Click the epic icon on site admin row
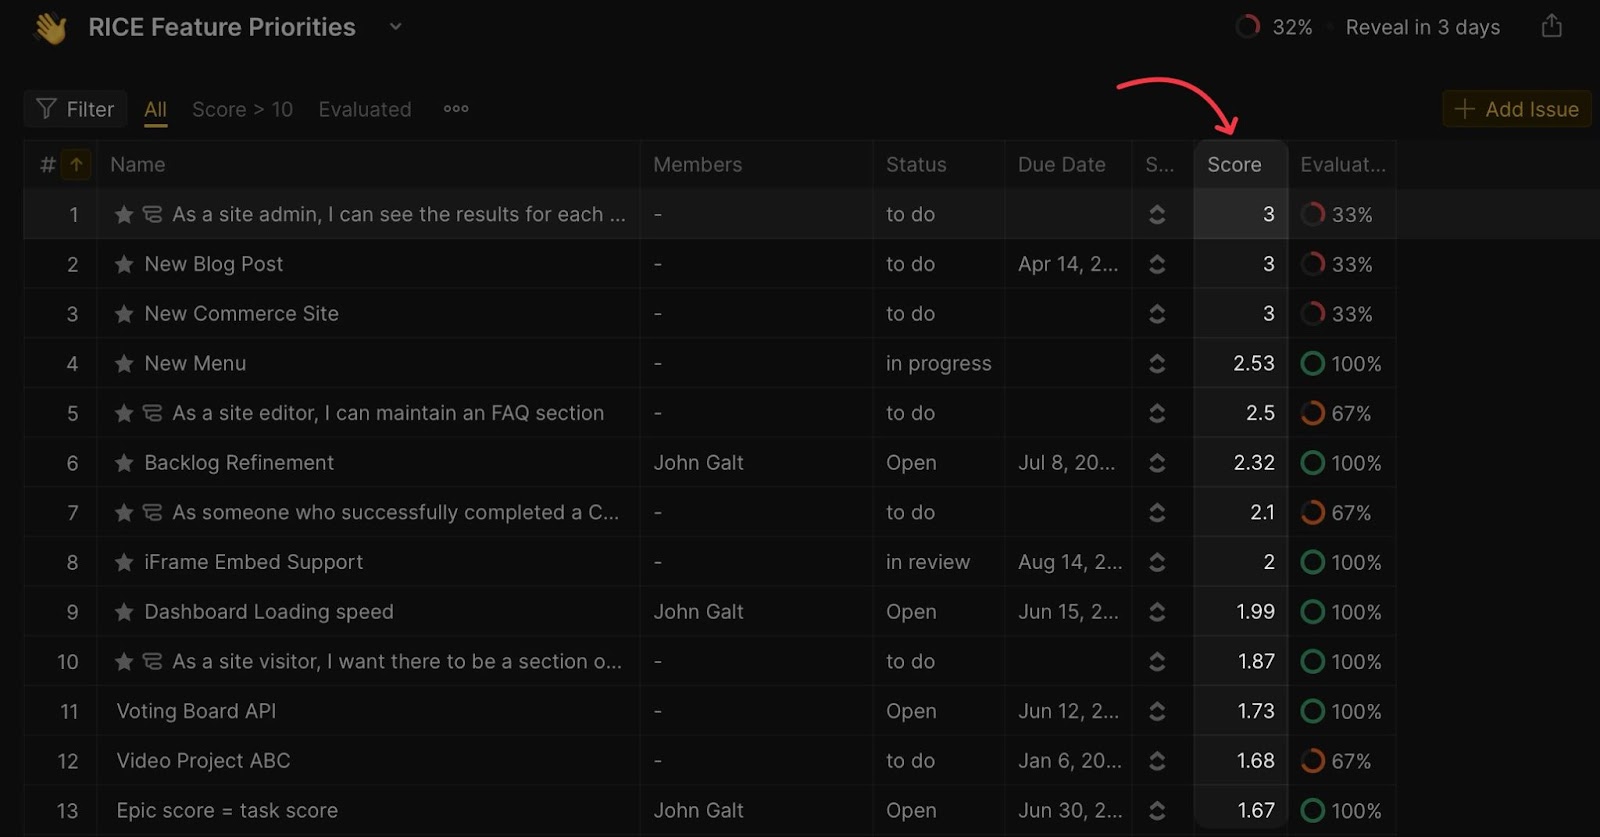This screenshot has height=837, width=1600. click(x=152, y=215)
